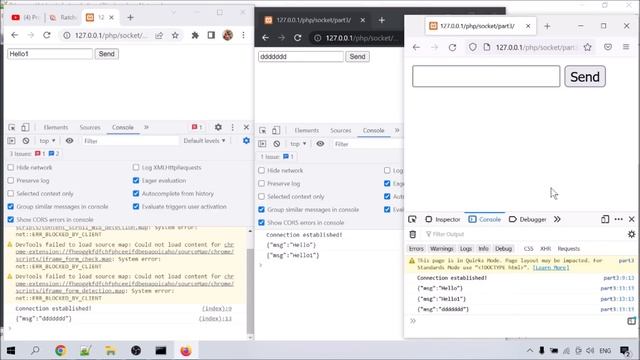640x360 pixels.
Task: Open Firefox console settings gear
Action: [x=631, y=234]
